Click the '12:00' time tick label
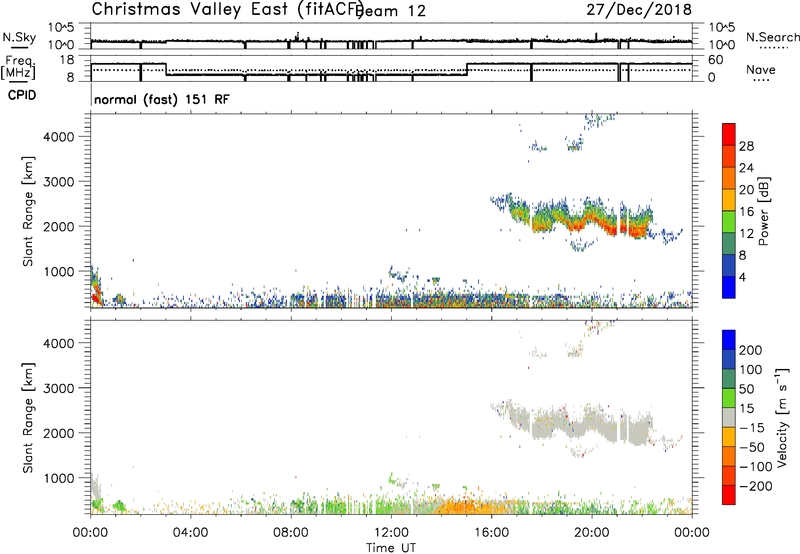800x554 pixels. coord(391,533)
